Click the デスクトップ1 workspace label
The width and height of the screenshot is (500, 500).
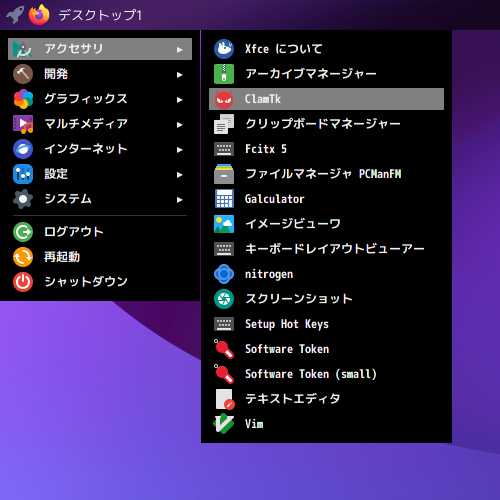pyautogui.click(x=100, y=15)
